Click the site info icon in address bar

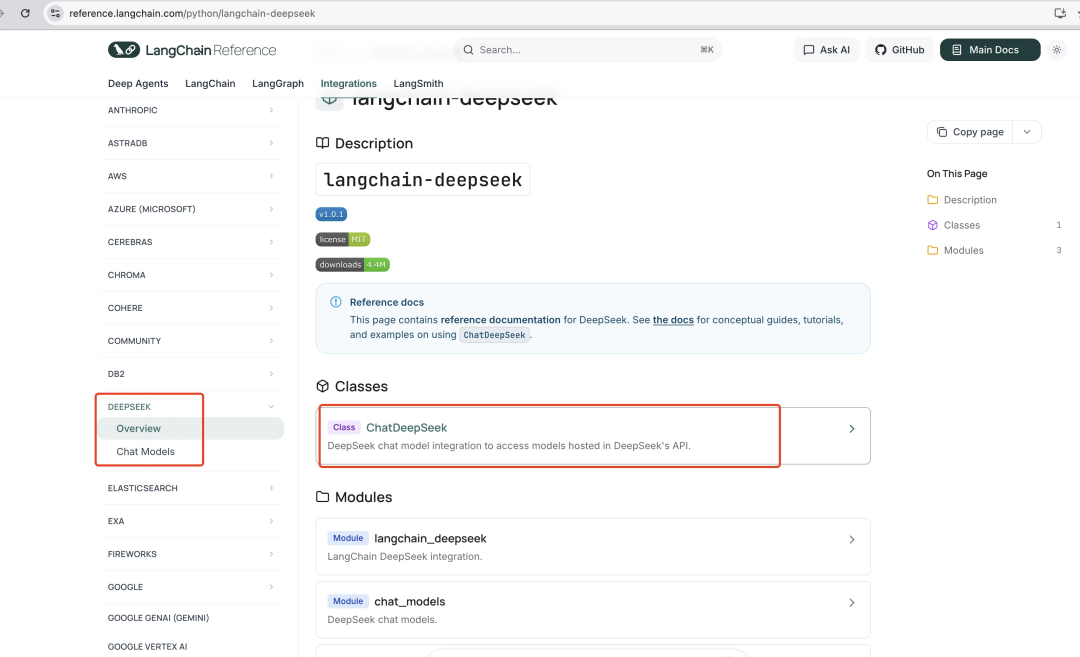pyautogui.click(x=55, y=13)
